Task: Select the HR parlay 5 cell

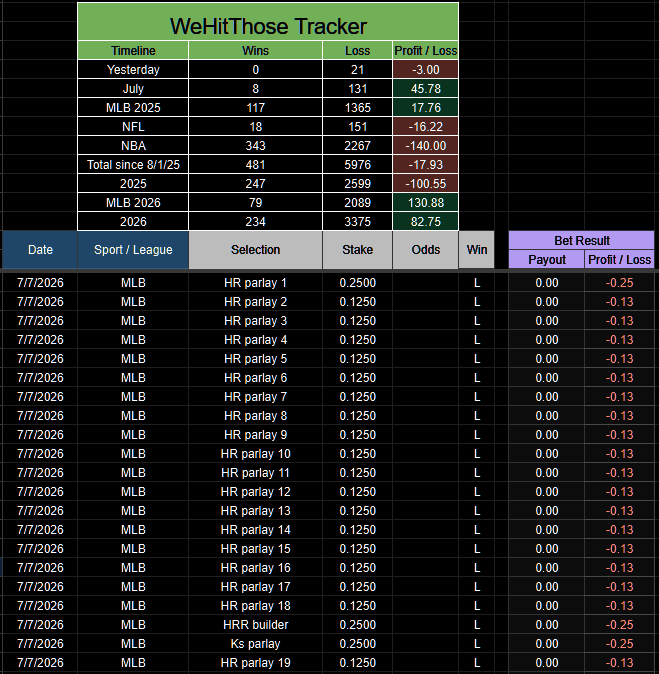Action: click(x=255, y=358)
